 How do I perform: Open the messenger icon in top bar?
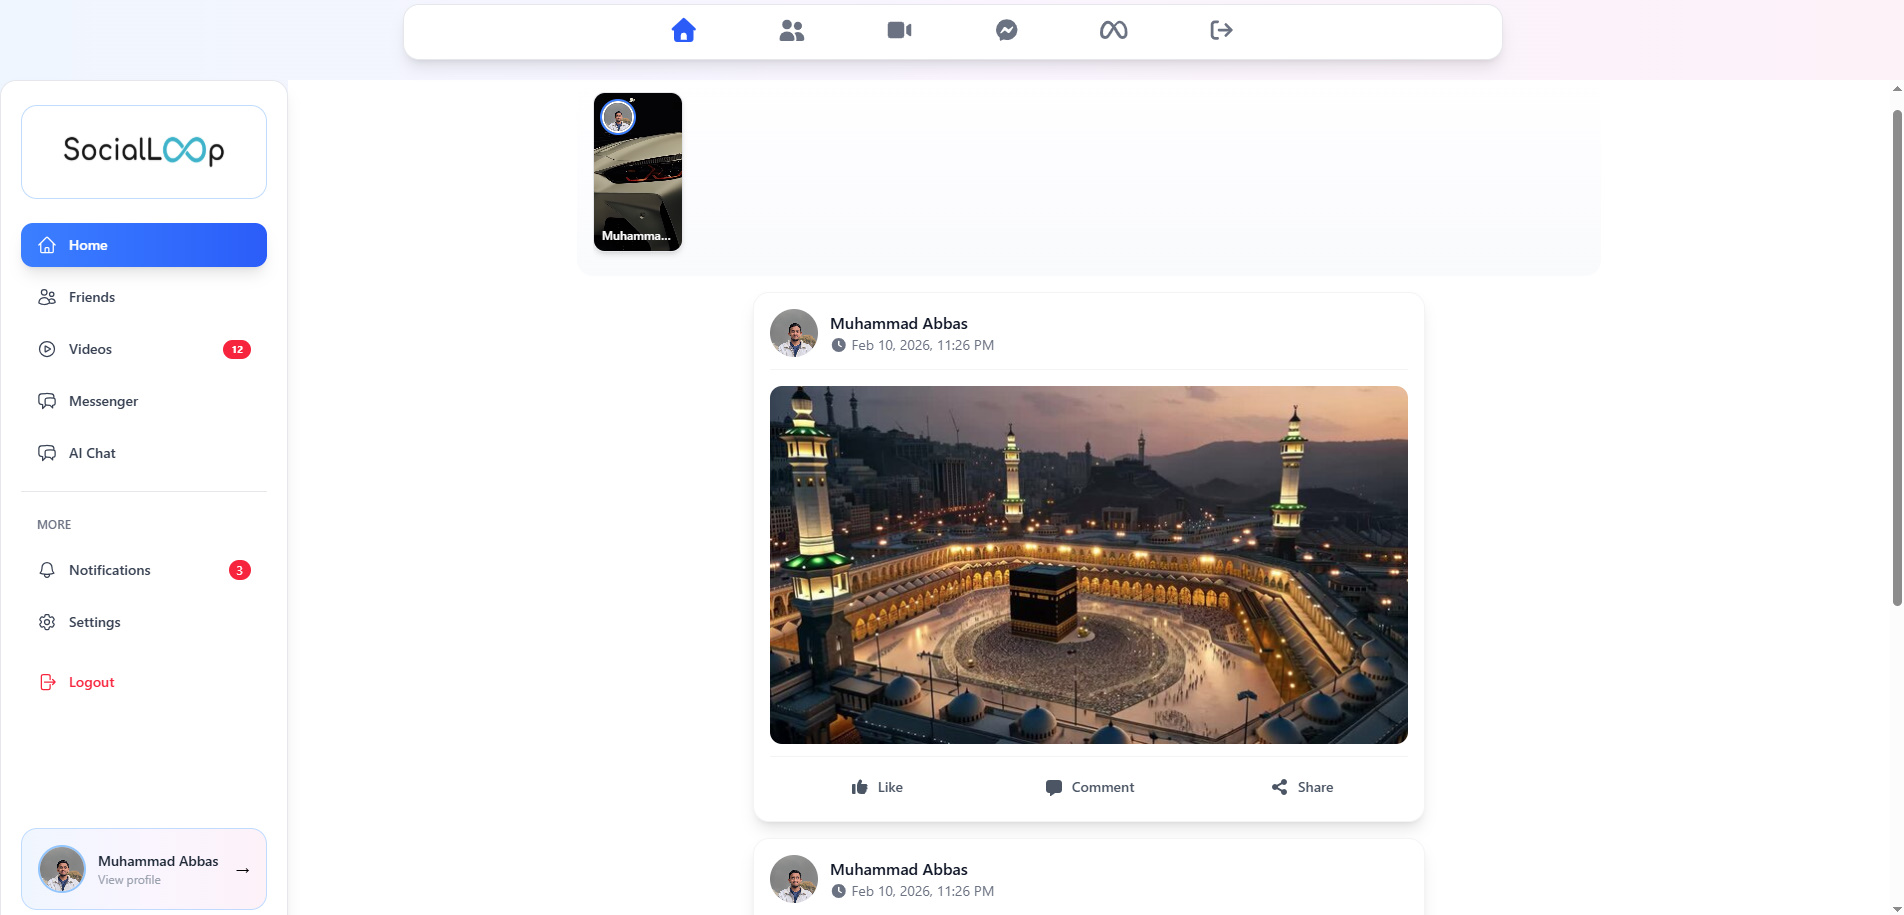[x=1006, y=31]
